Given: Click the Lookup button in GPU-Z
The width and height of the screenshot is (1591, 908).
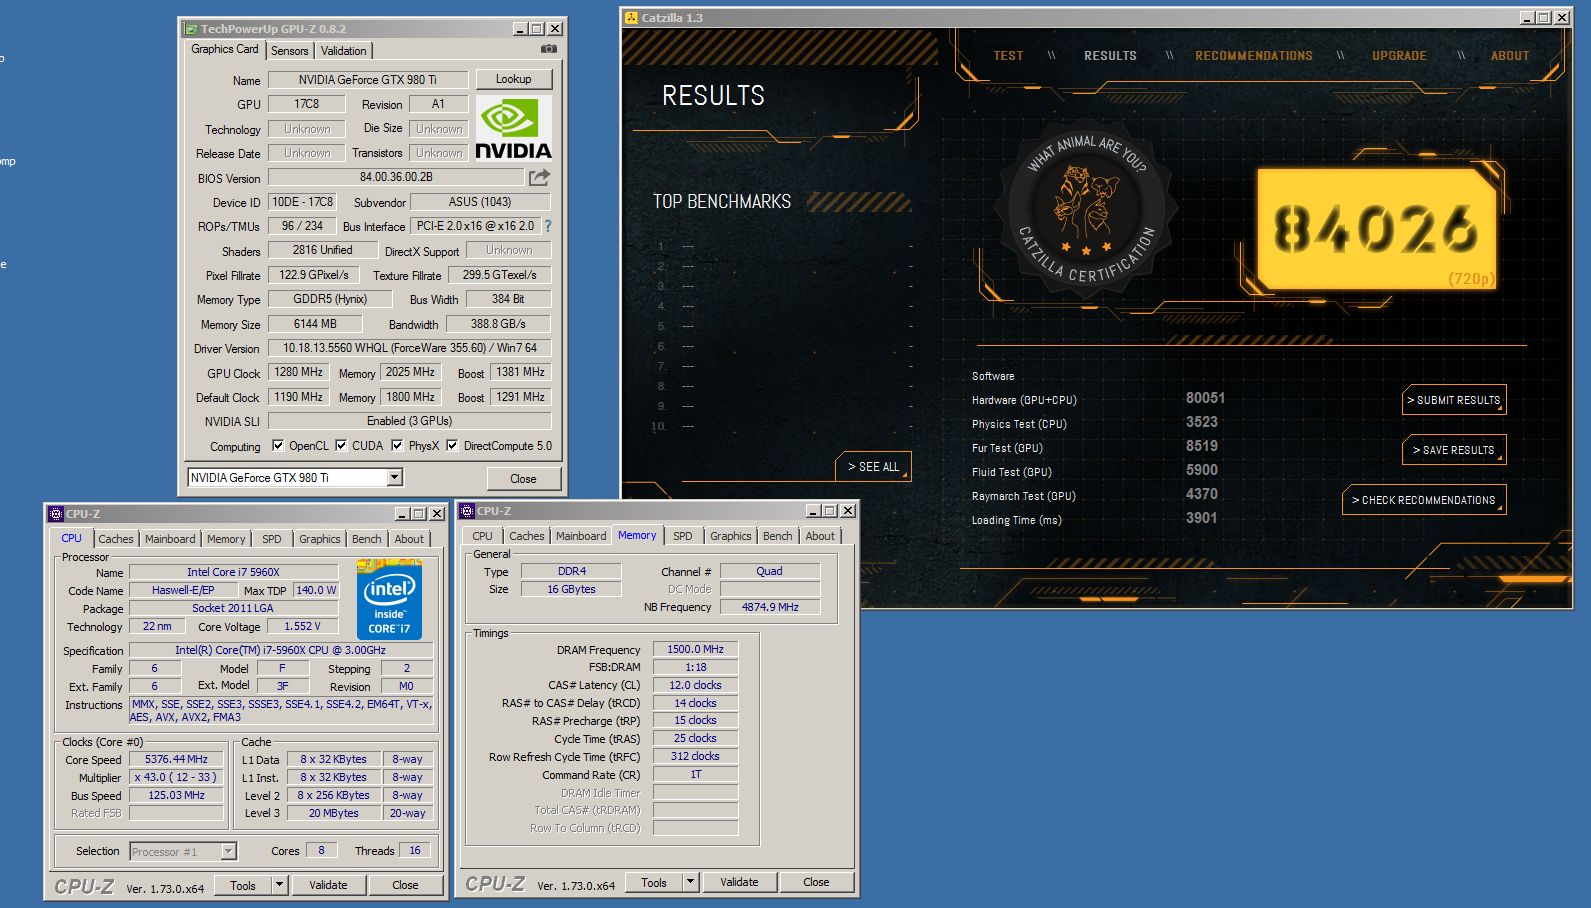Looking at the screenshot, I should pos(513,79).
